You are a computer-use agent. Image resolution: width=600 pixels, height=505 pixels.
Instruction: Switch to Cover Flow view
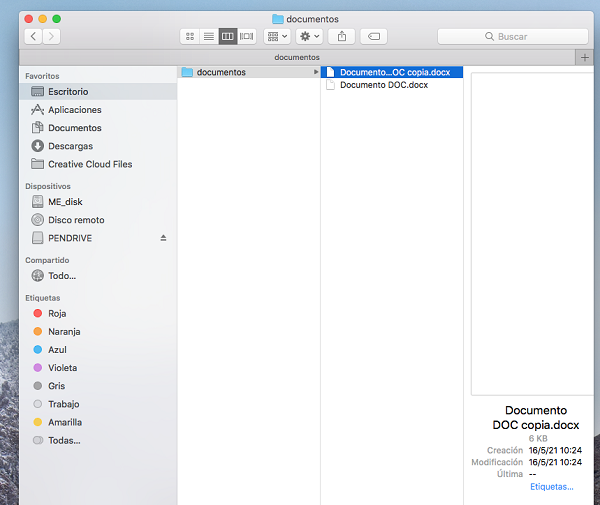point(247,36)
